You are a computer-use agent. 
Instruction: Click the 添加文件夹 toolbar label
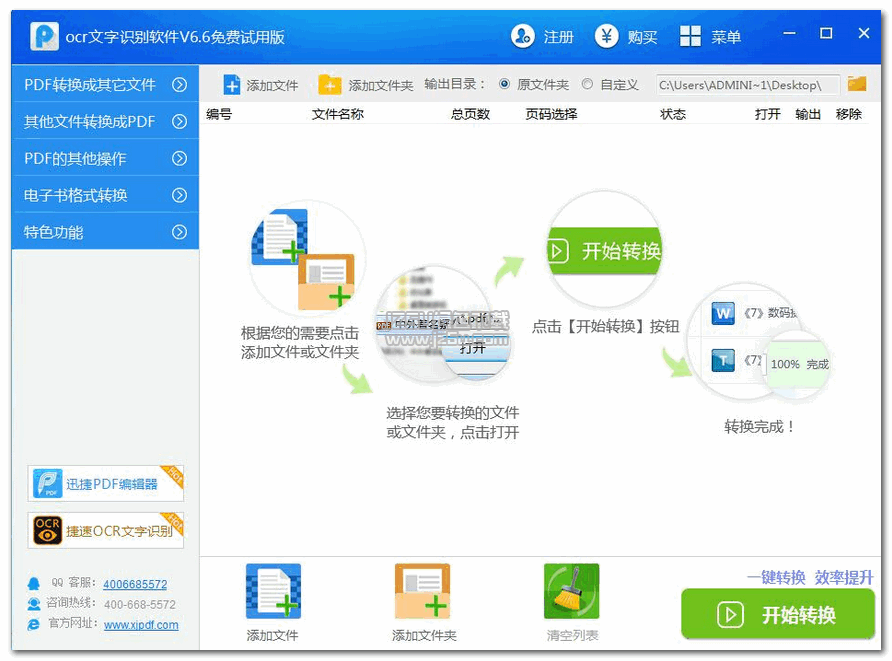click(381, 85)
